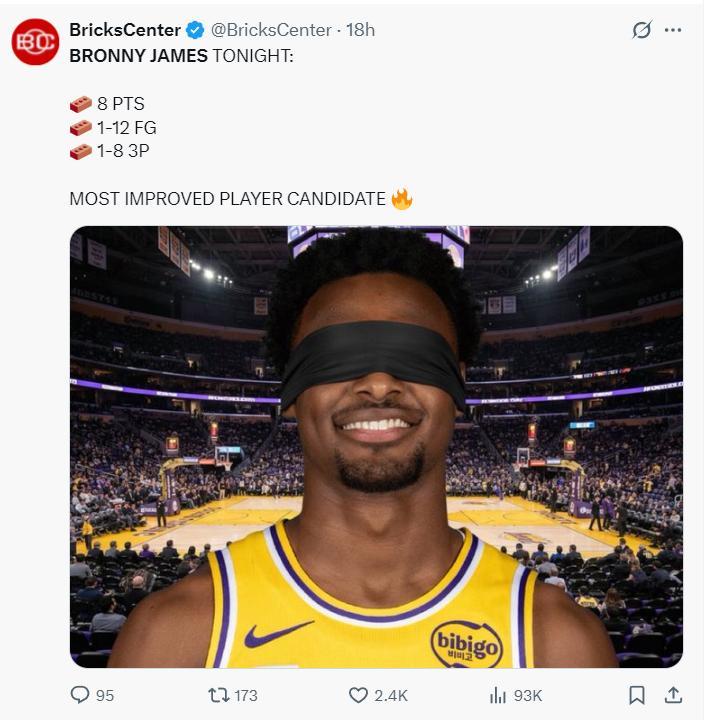Click the 173 reposts count
706x720 pixels.
245,695
